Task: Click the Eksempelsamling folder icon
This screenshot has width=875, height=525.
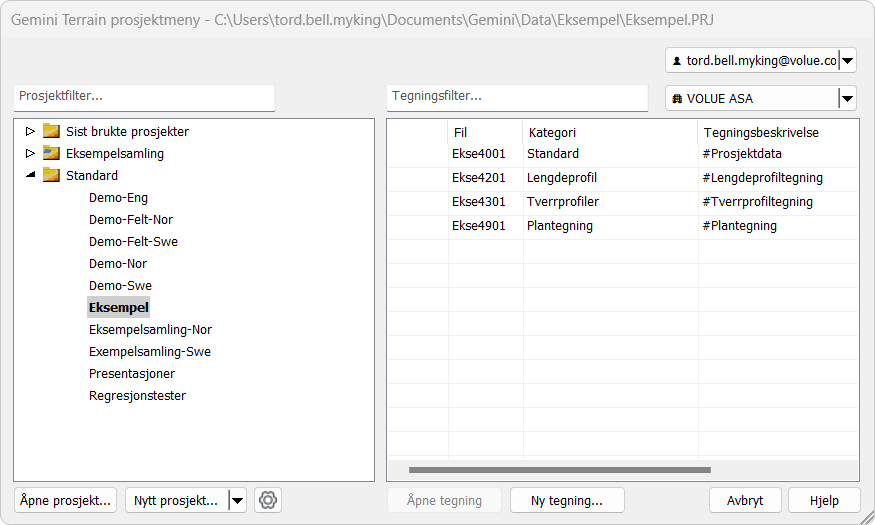Action: [x=51, y=153]
